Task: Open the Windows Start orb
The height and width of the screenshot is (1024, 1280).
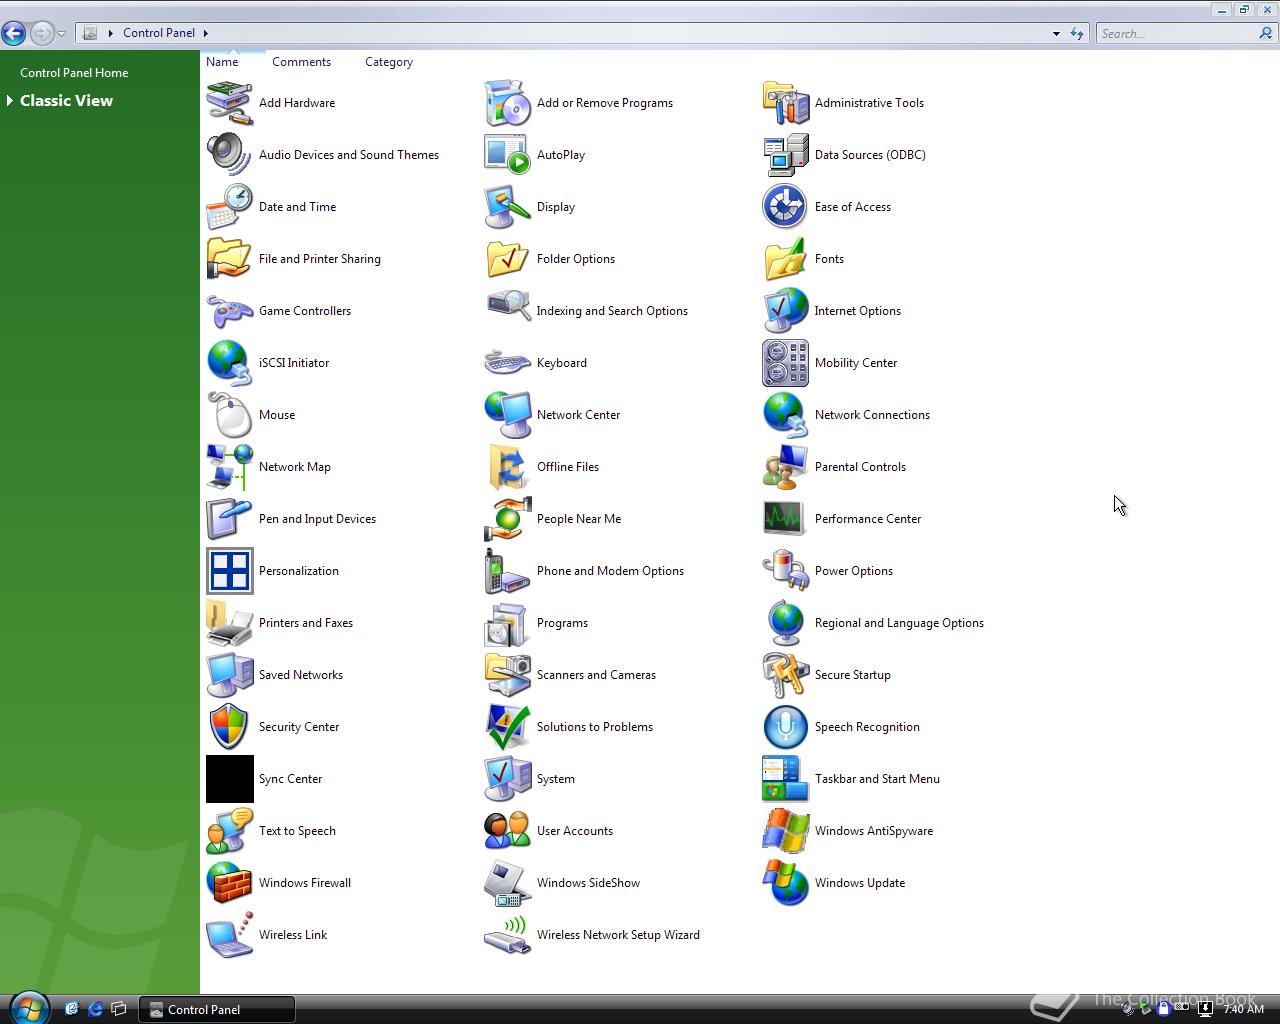Action: (28, 1008)
